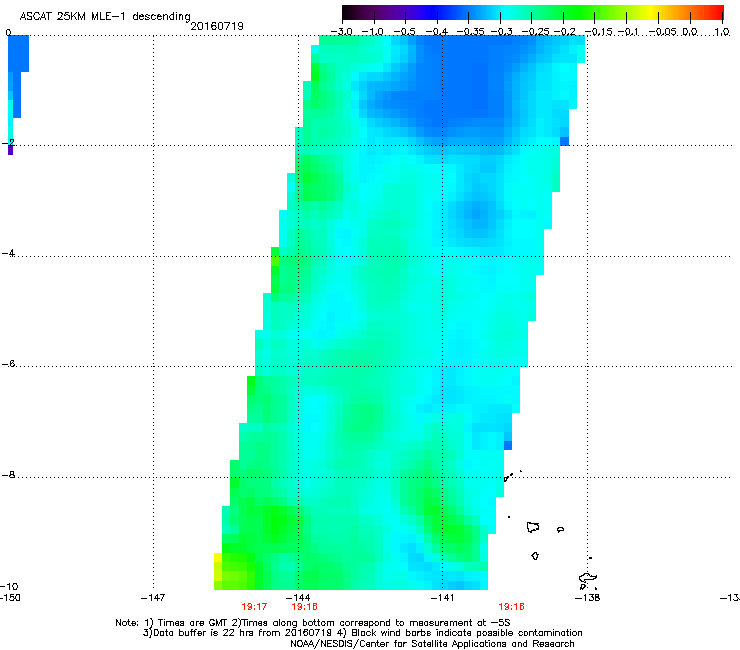Click the note line starting 'Note: 1) Times are GMT'
The image size is (740, 650).
point(312,623)
